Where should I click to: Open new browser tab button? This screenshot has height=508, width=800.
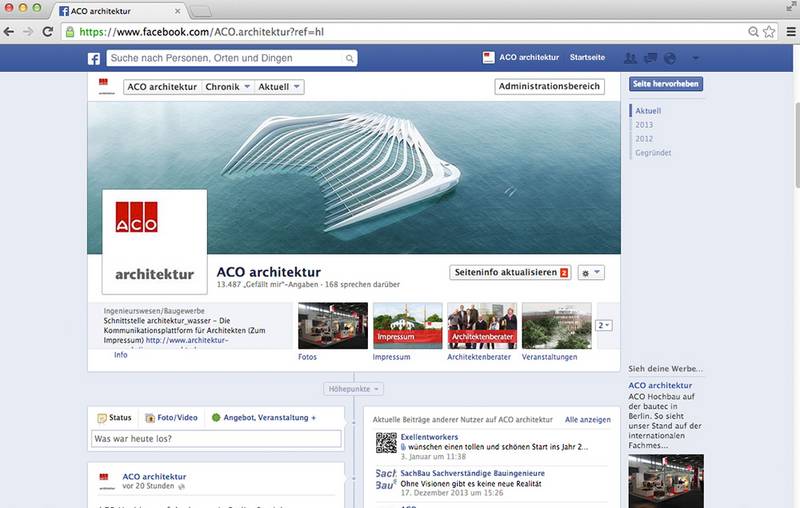tap(201, 11)
